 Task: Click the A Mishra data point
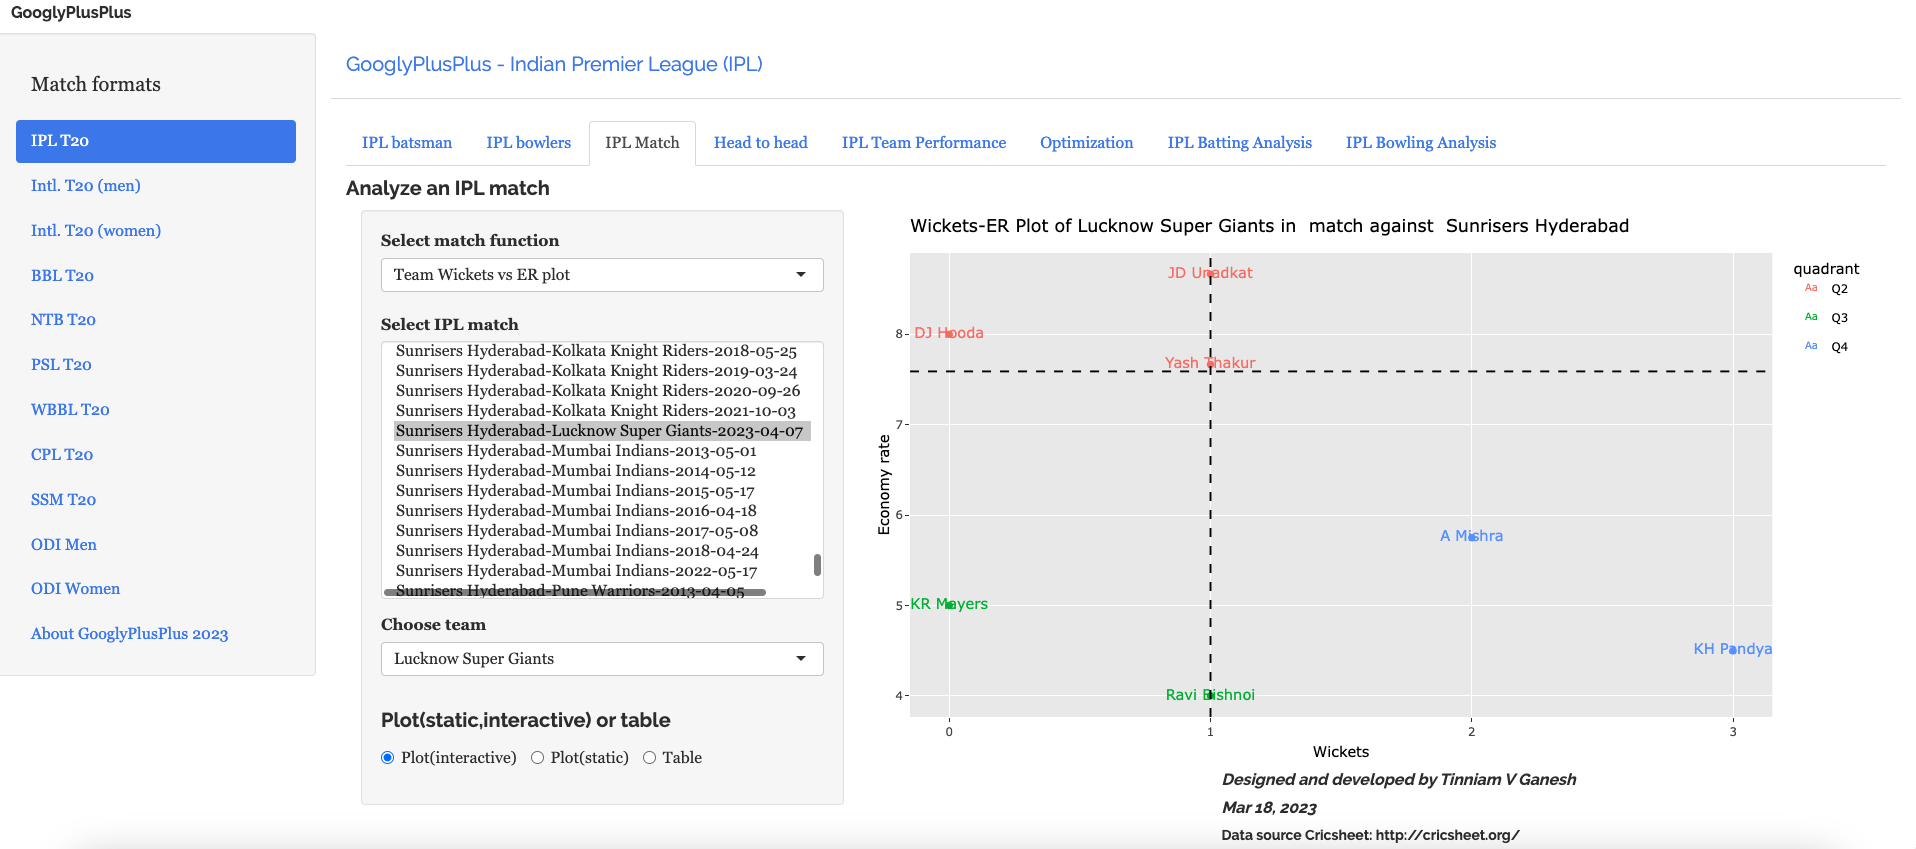coord(1471,537)
